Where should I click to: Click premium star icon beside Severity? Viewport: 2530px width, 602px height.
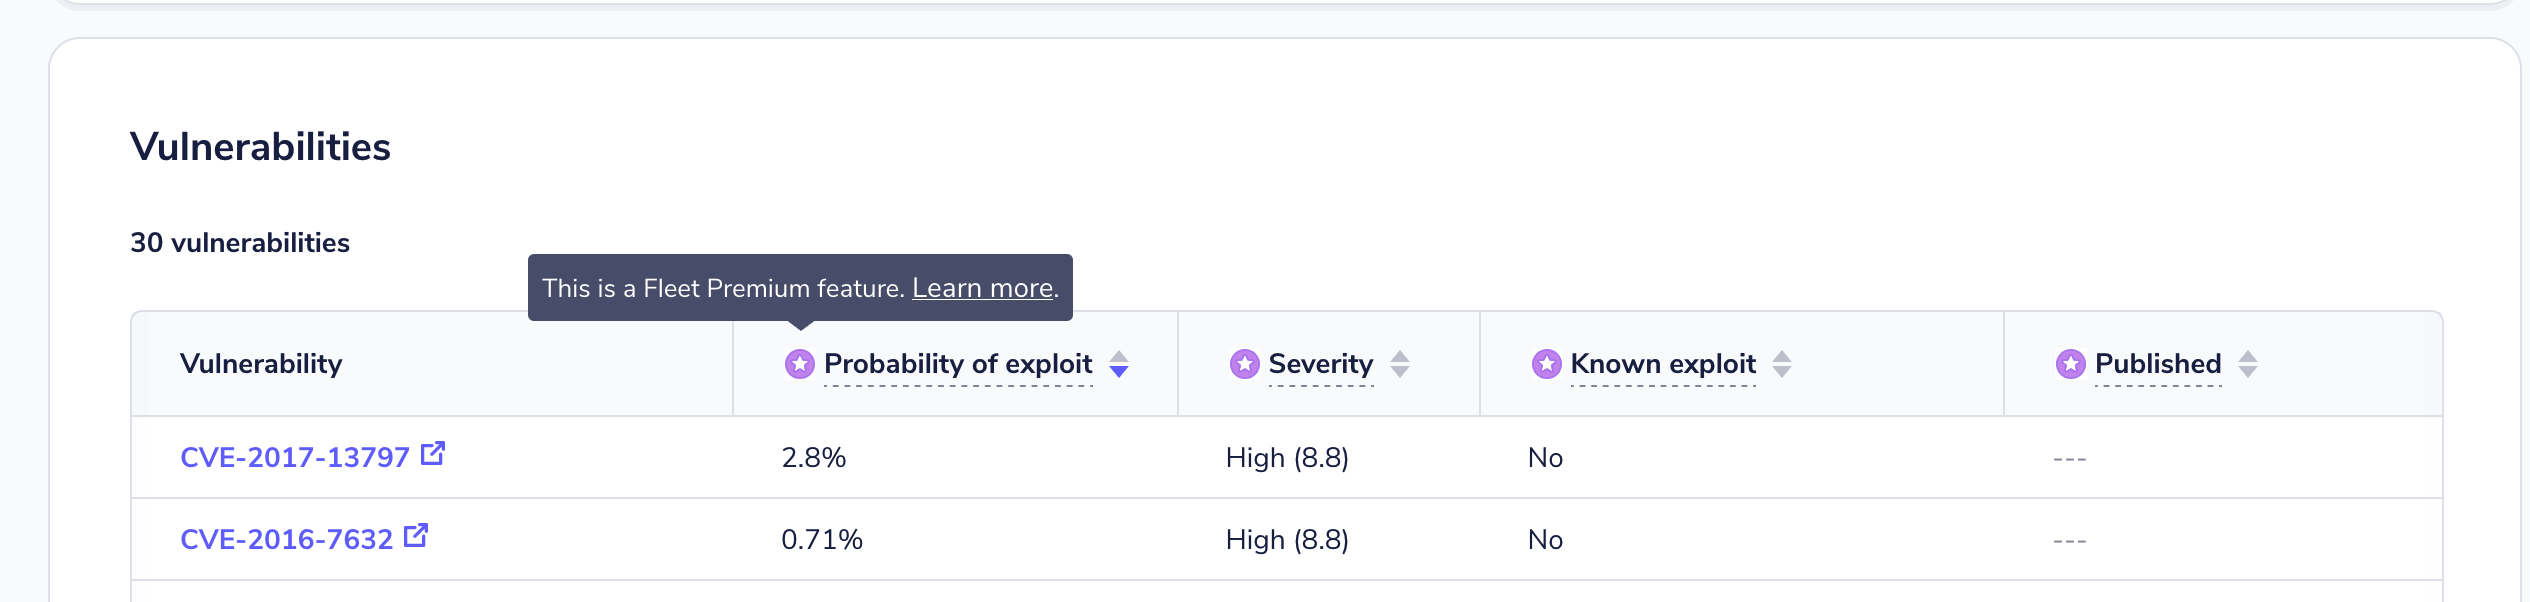[1244, 364]
